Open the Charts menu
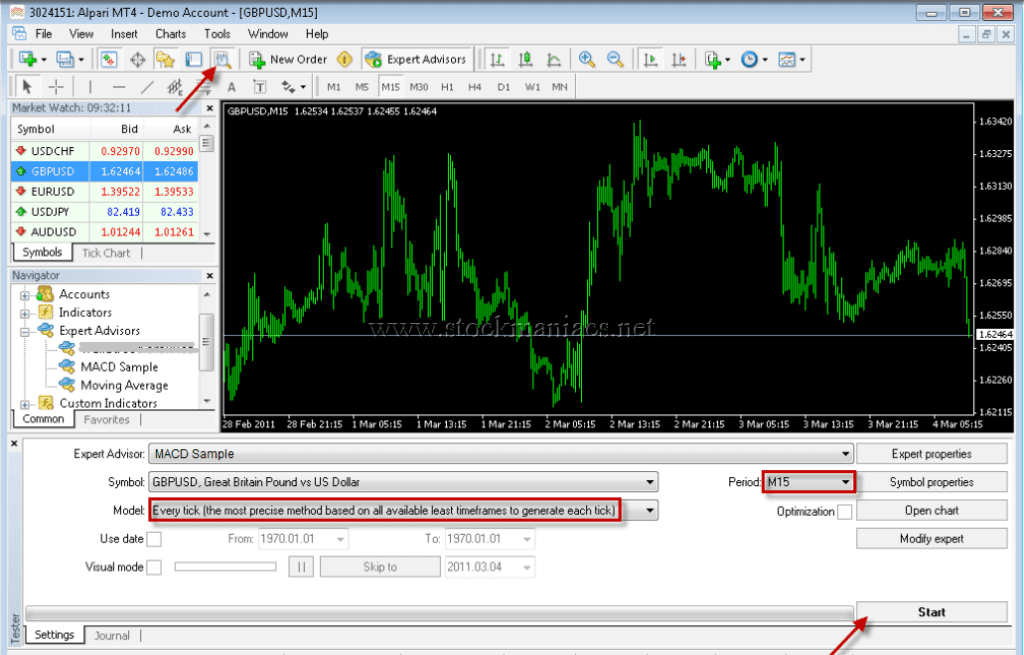 170,33
